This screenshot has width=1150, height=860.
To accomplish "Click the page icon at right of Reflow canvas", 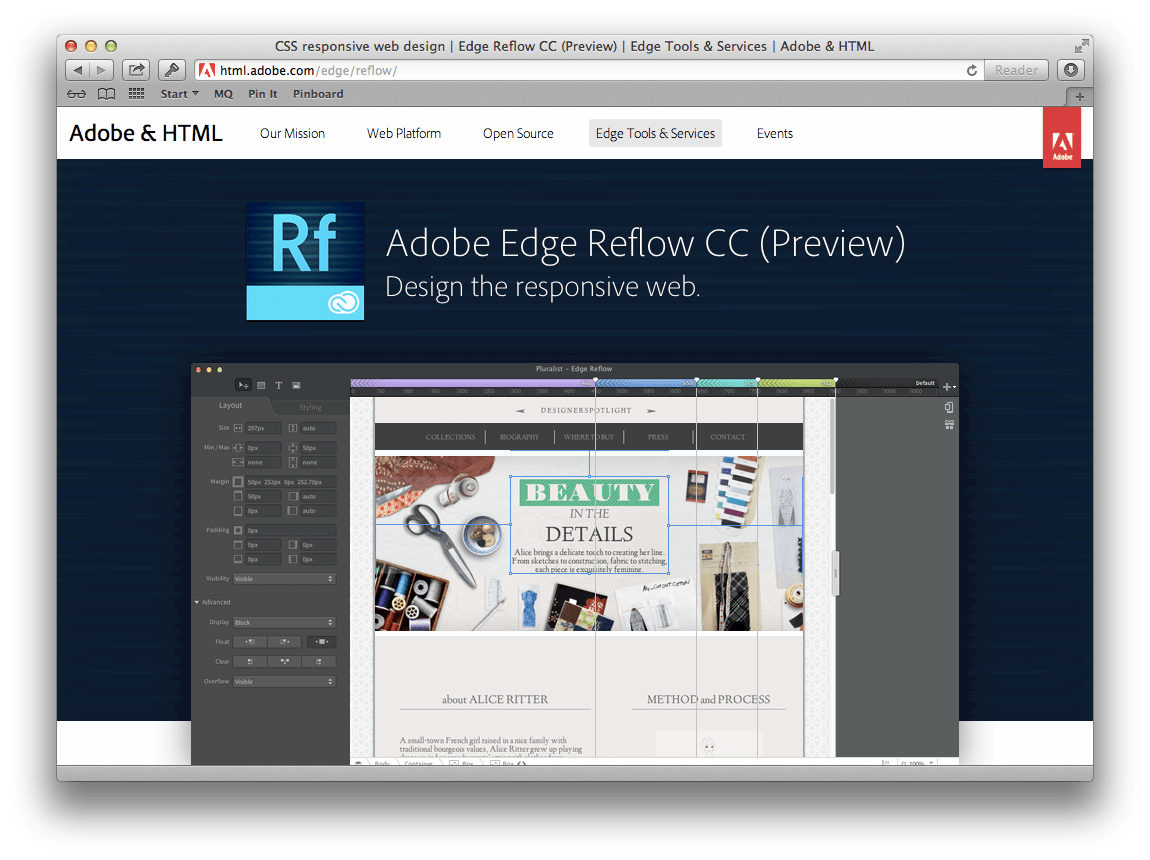I will coord(949,407).
